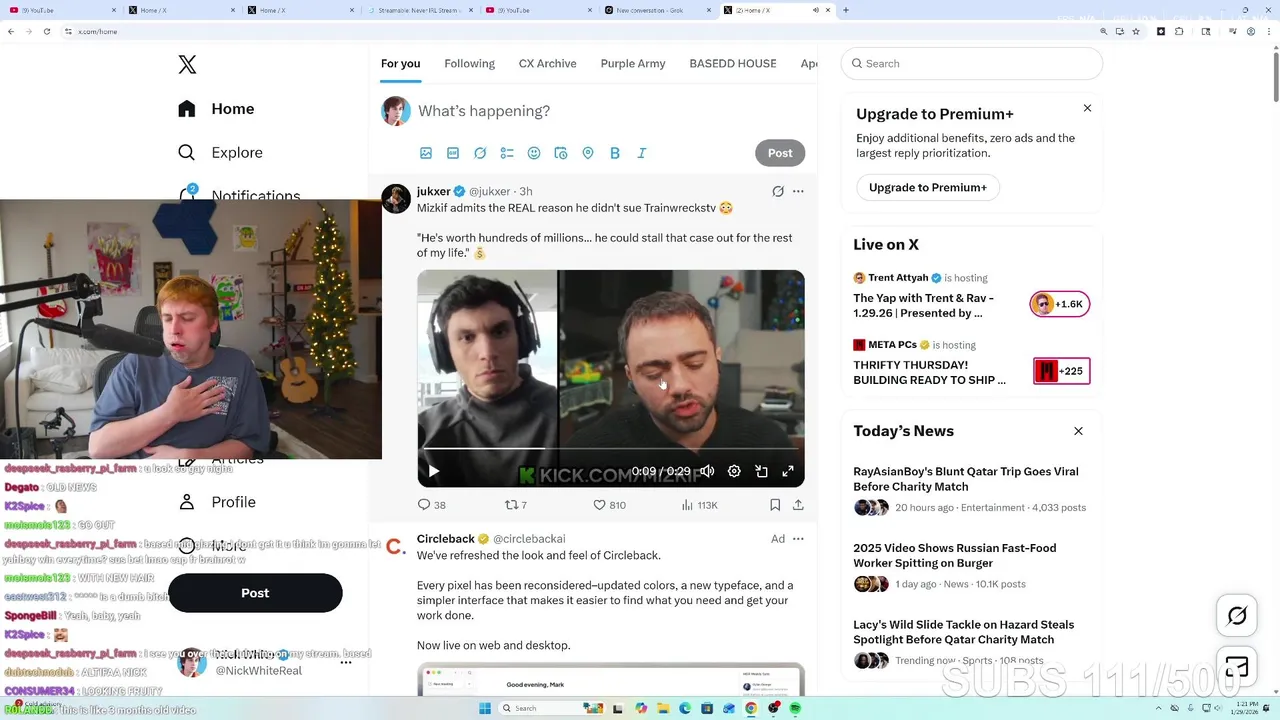Reply to jukxer's post (38 replies)
Viewport: 1280px width, 720px height.
tap(432, 505)
